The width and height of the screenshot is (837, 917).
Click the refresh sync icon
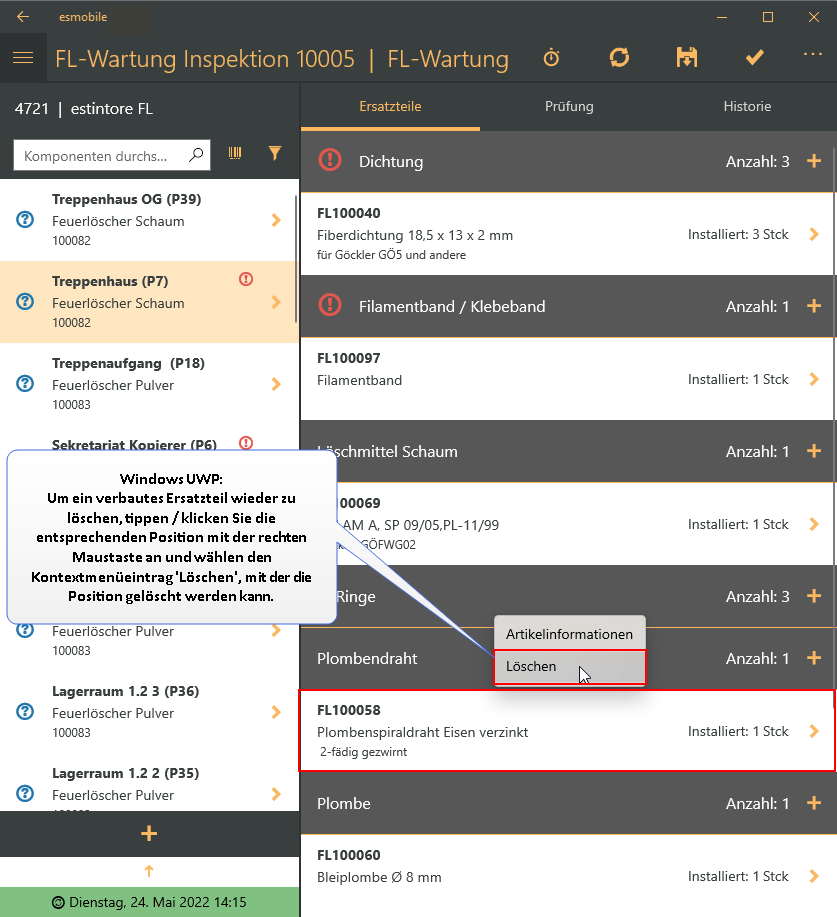(619, 58)
